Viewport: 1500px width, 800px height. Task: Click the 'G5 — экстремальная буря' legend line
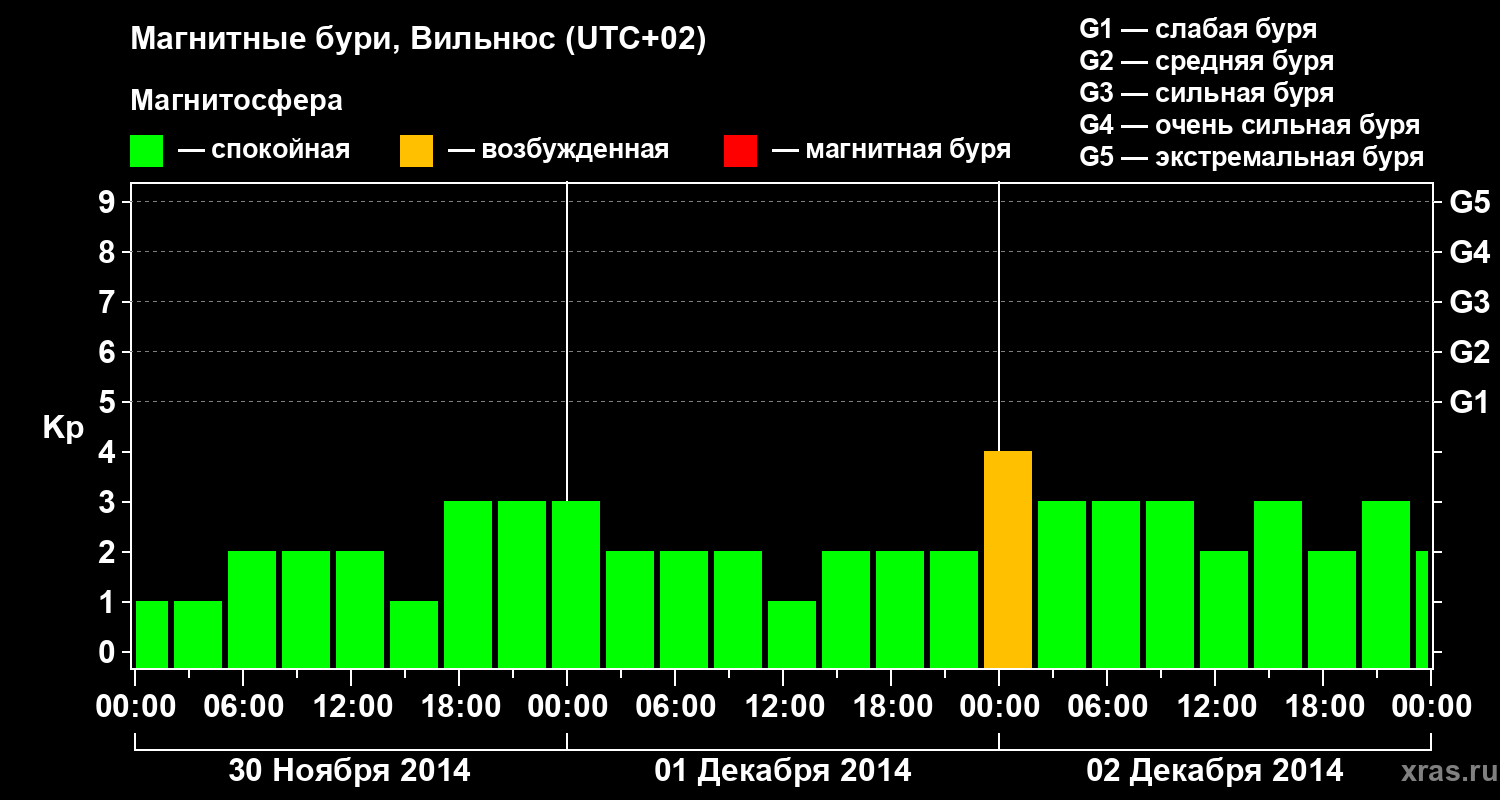point(1252,157)
